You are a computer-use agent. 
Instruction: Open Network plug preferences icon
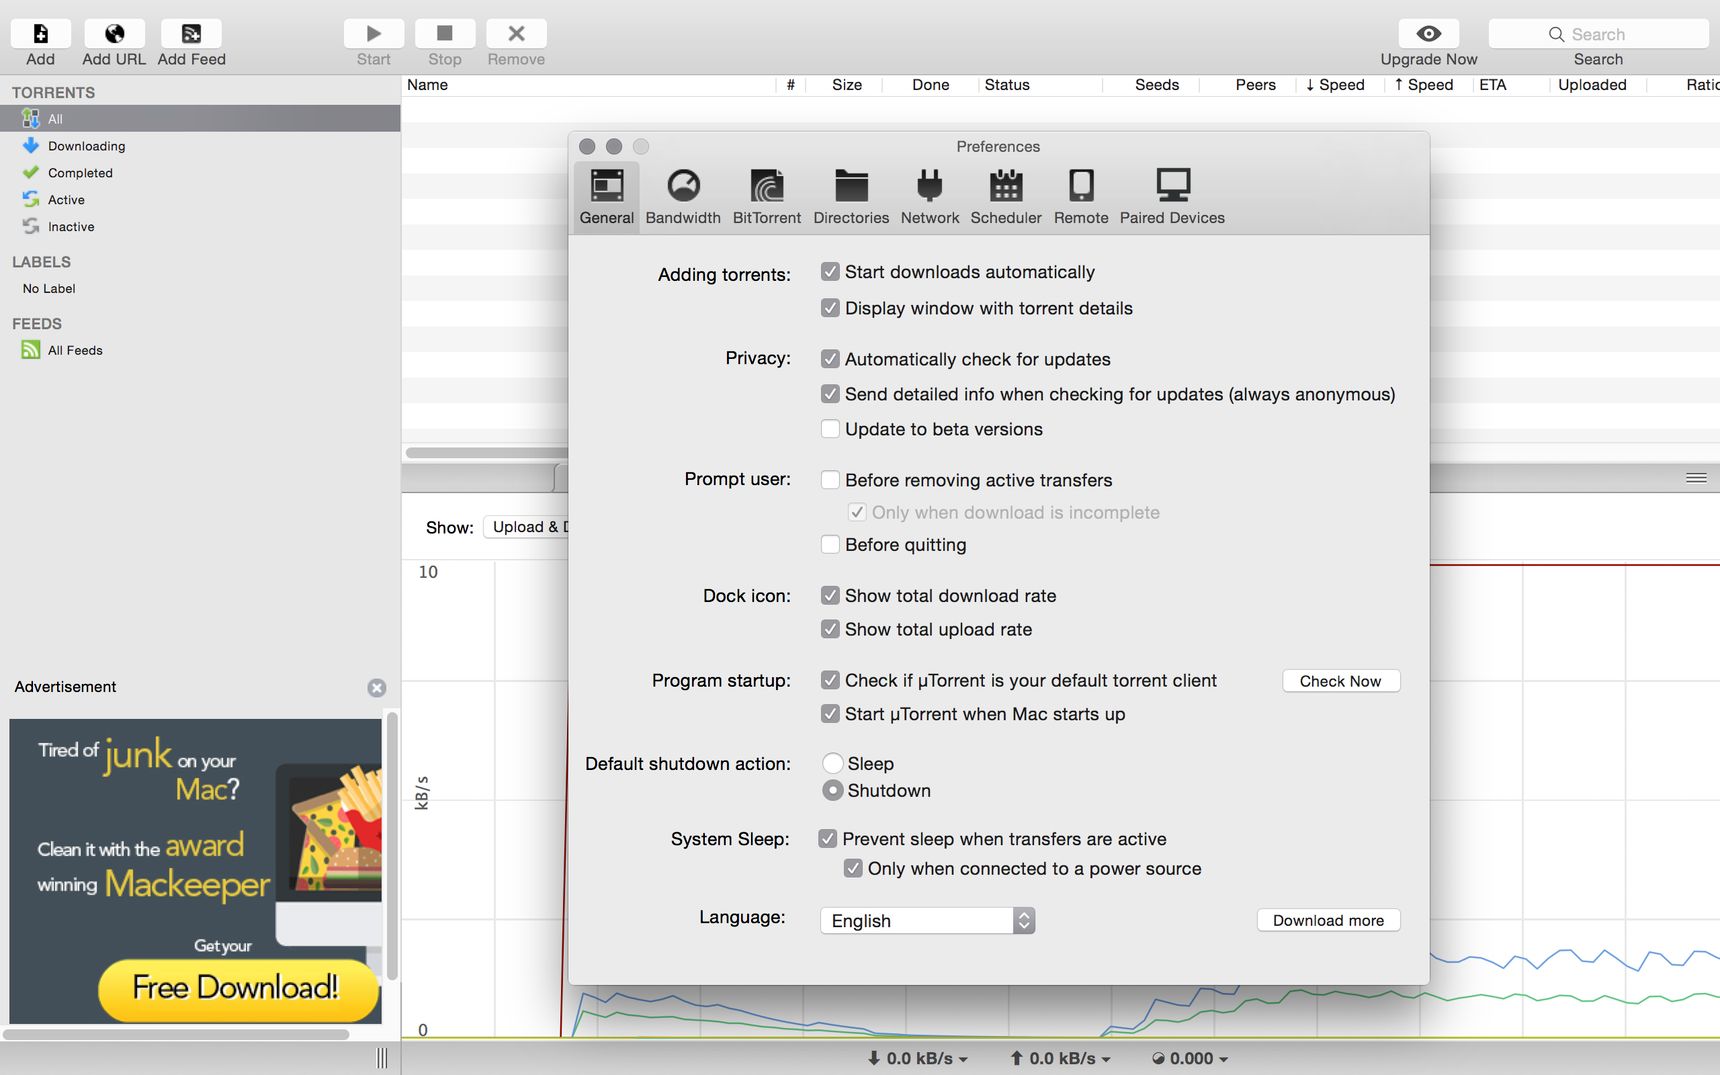[x=930, y=197]
